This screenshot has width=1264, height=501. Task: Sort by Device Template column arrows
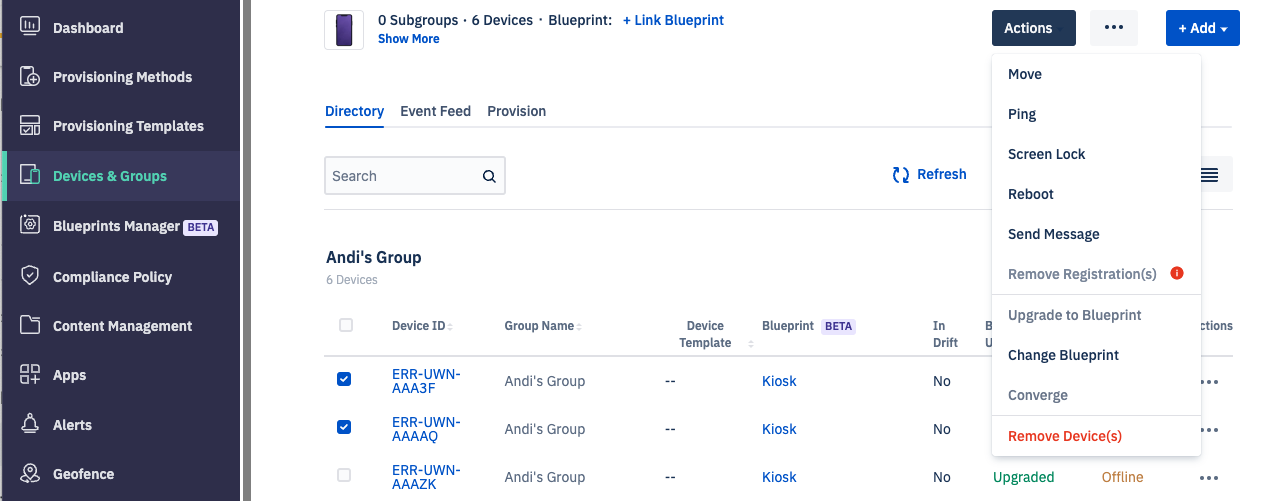[751, 343]
